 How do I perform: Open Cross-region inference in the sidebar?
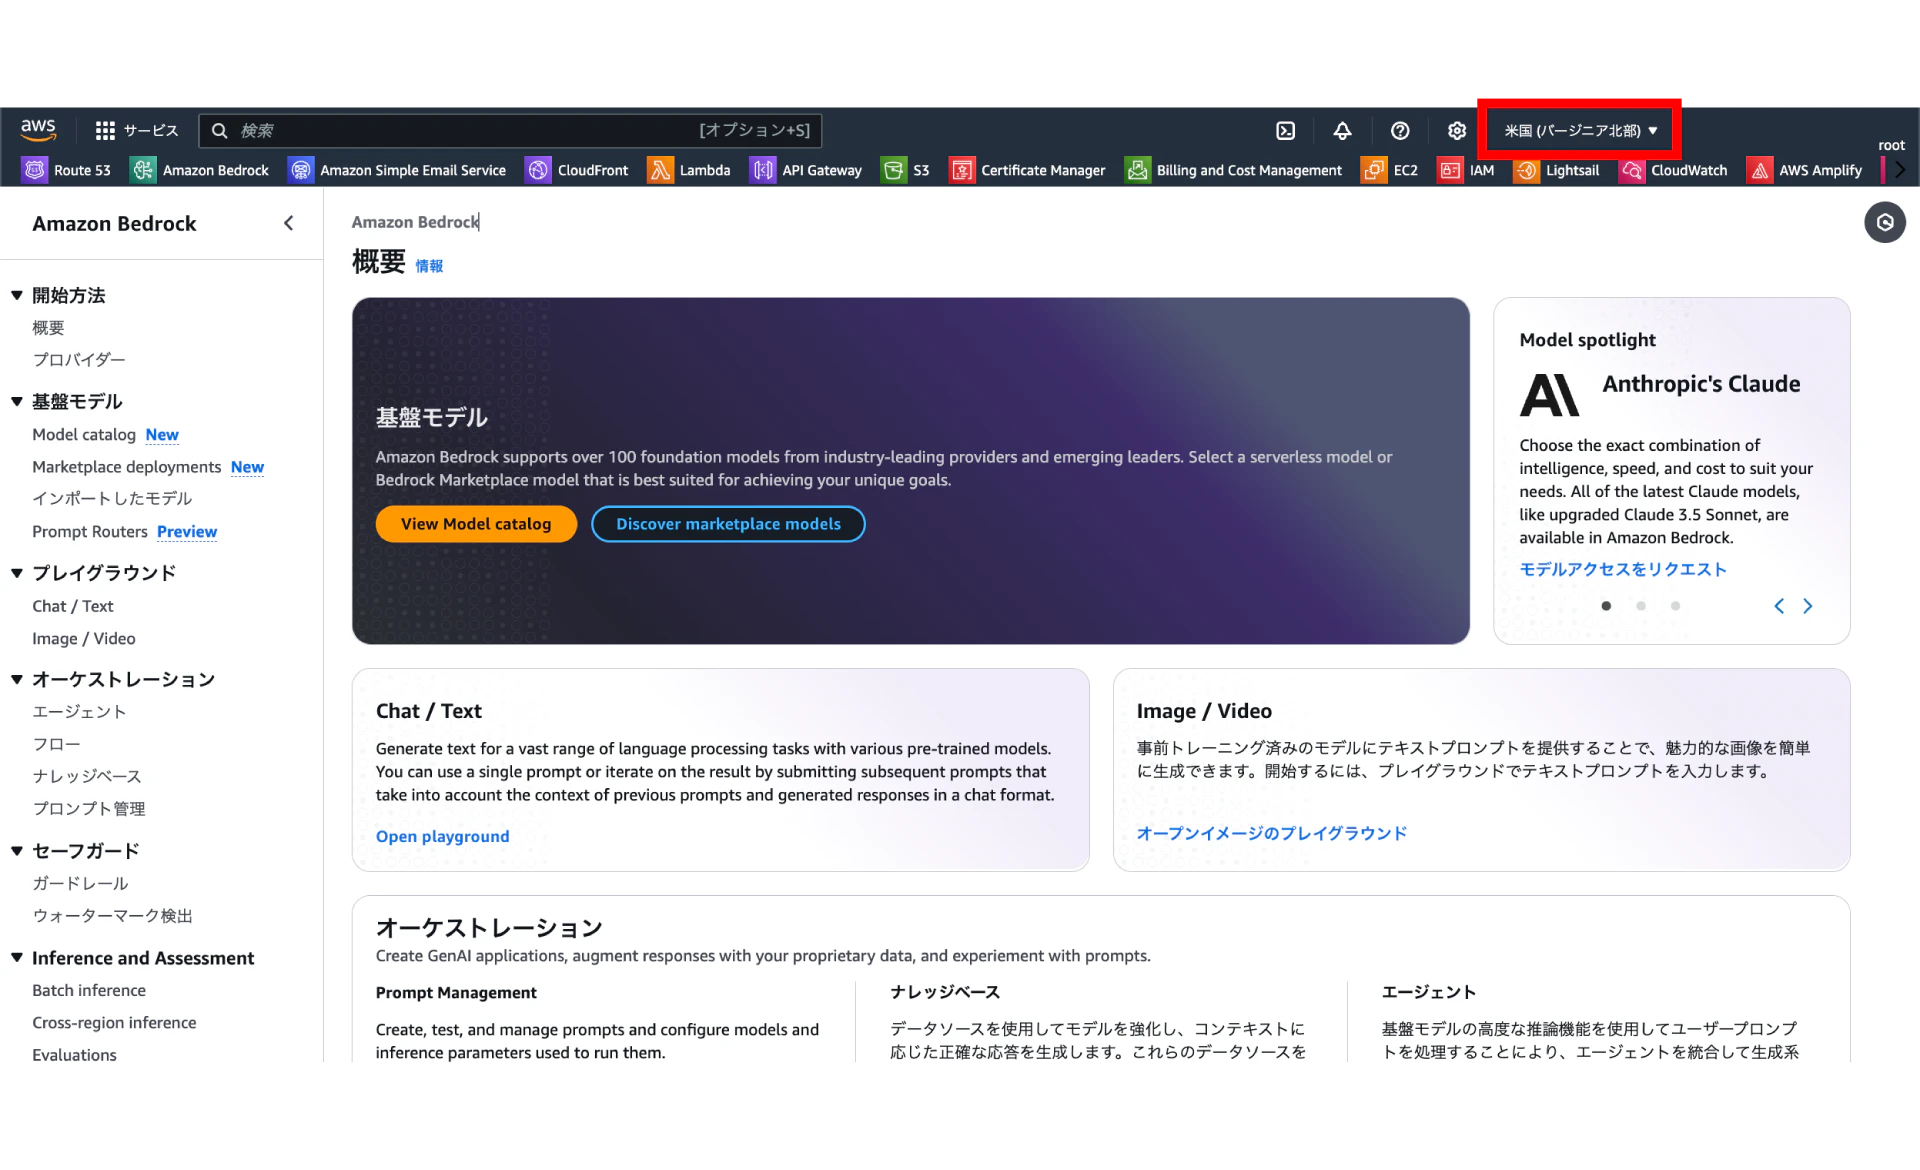point(114,1023)
